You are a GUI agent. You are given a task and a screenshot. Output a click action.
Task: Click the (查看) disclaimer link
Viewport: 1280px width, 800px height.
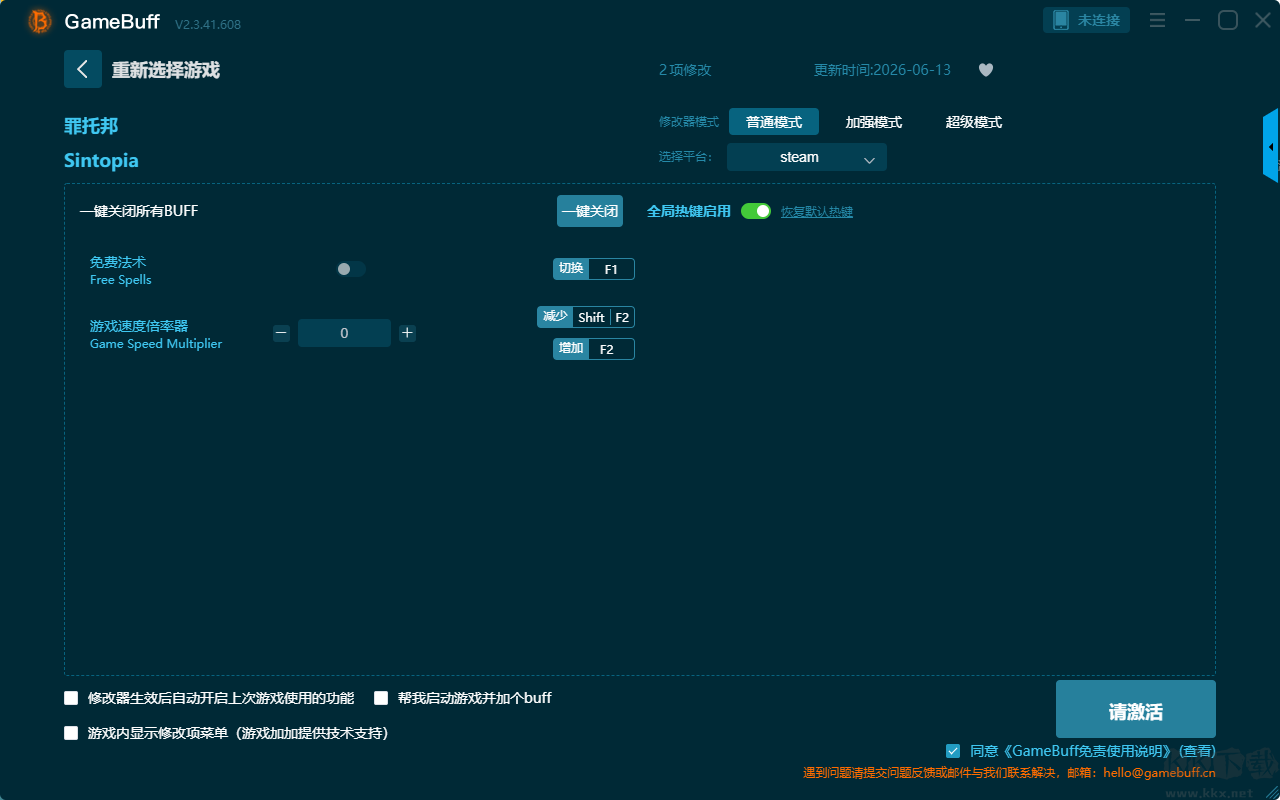(1196, 751)
